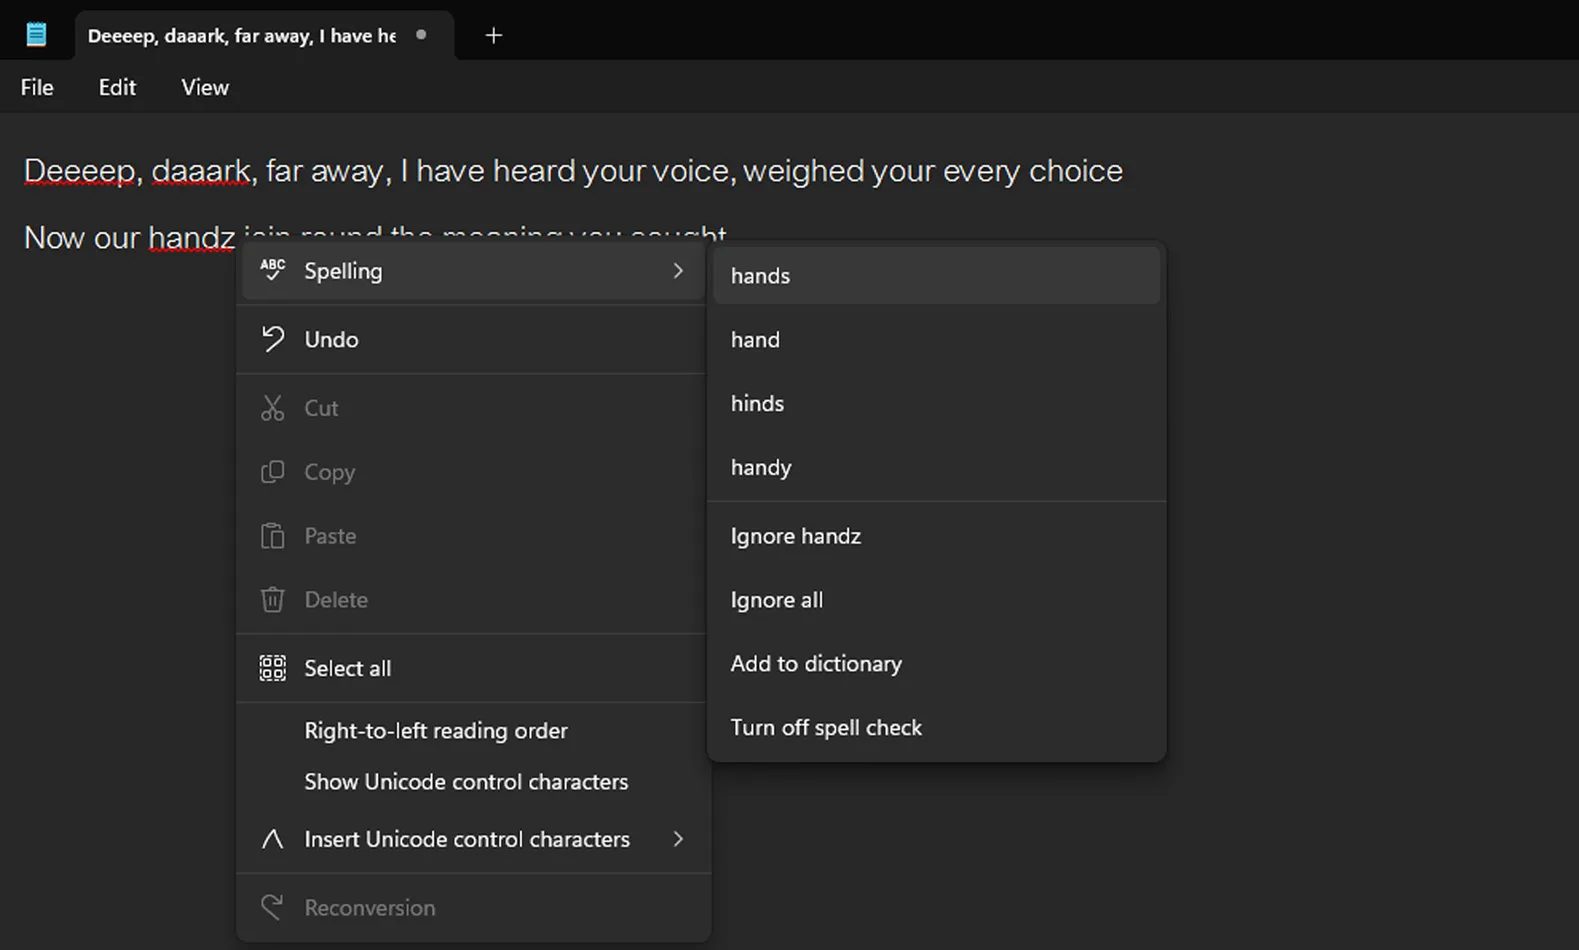This screenshot has height=950, width=1579.
Task: Open the View menu
Action: pos(205,88)
